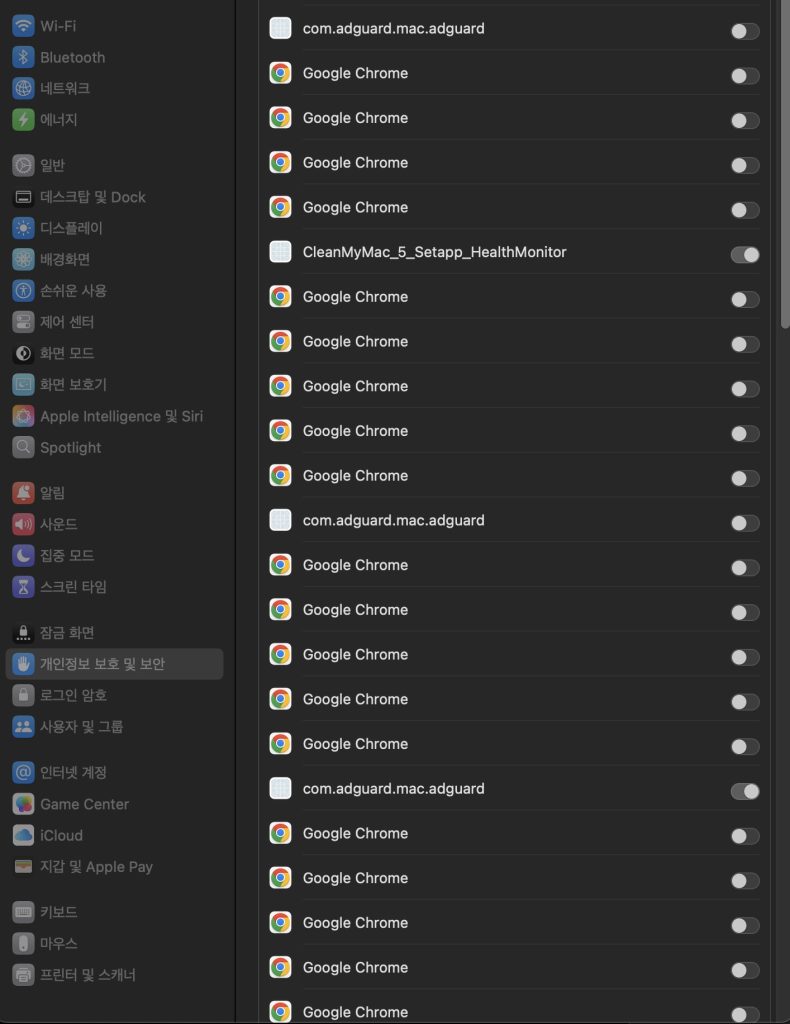Disable the CleanMyMac_5_Setapp_HealthMonitor toggle
This screenshot has height=1024, width=790.
click(x=745, y=255)
